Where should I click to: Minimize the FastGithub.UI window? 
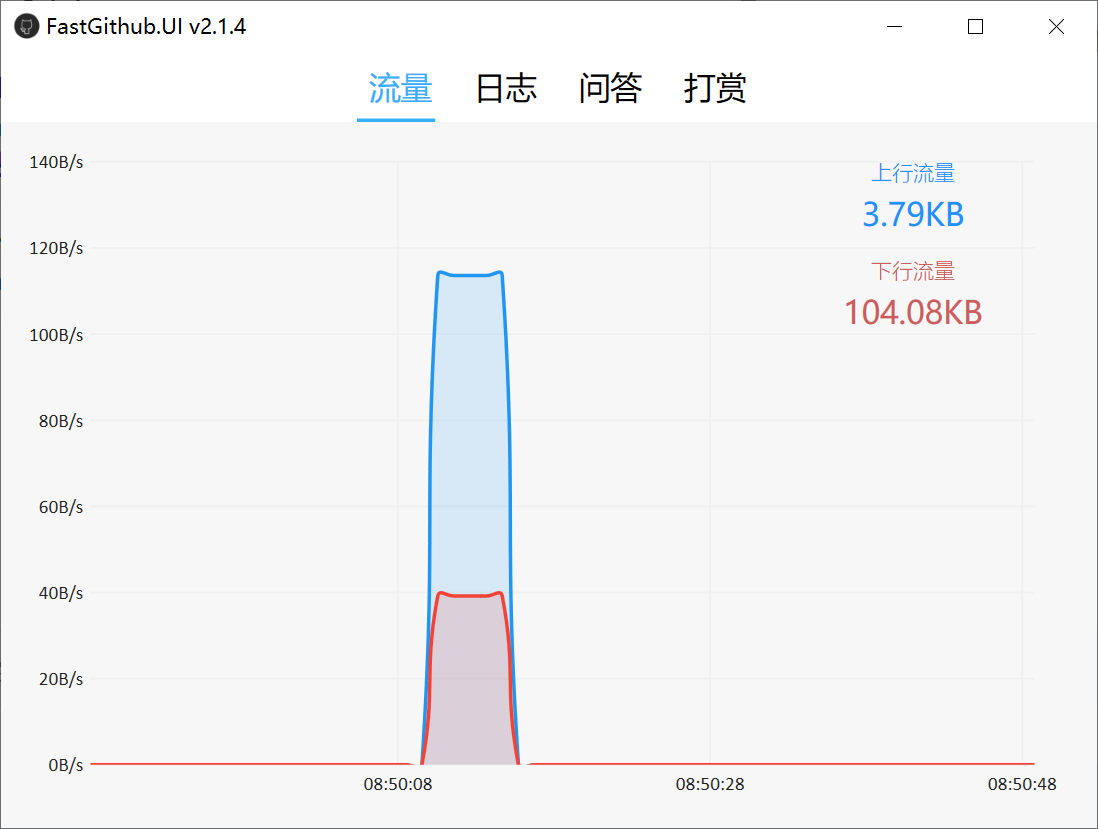(894, 27)
